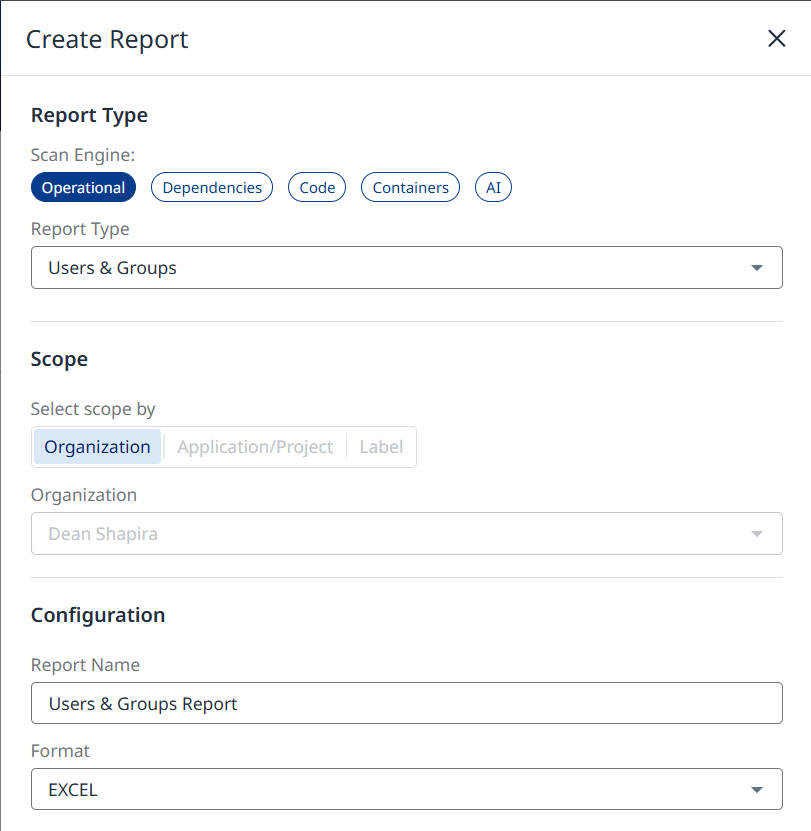Focus the Report Name text field

pyautogui.click(x=406, y=703)
